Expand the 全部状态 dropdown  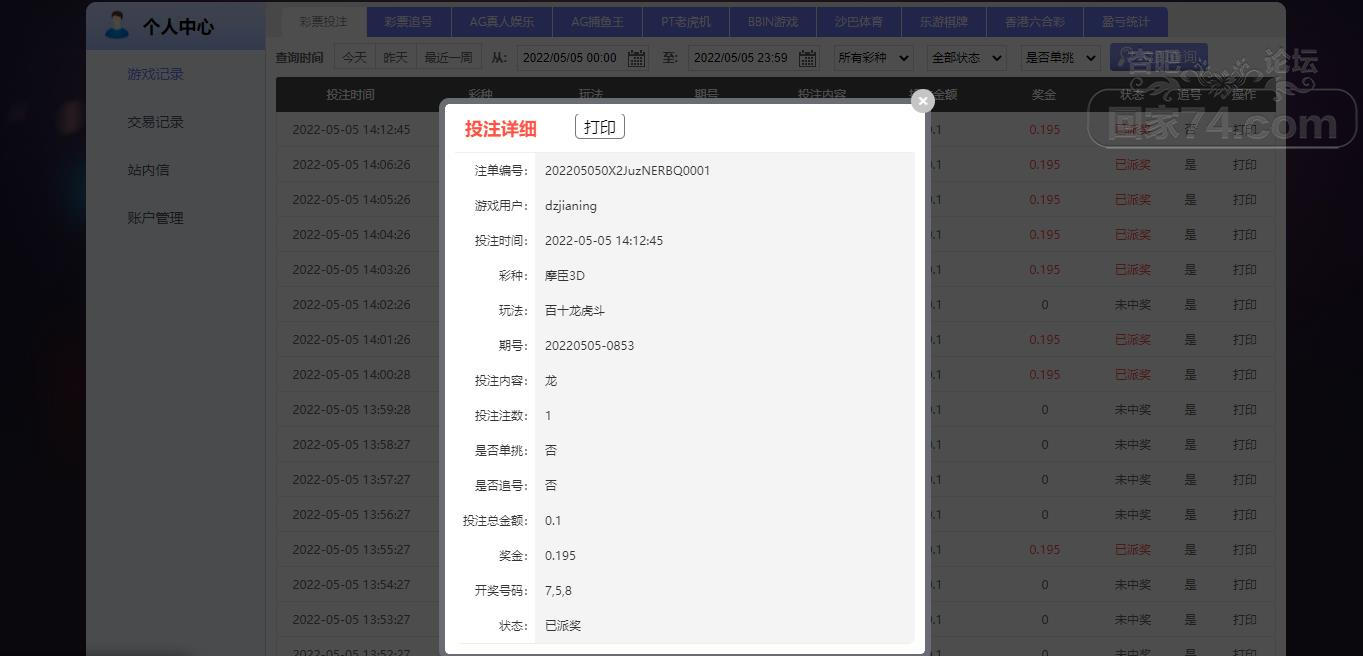point(966,58)
